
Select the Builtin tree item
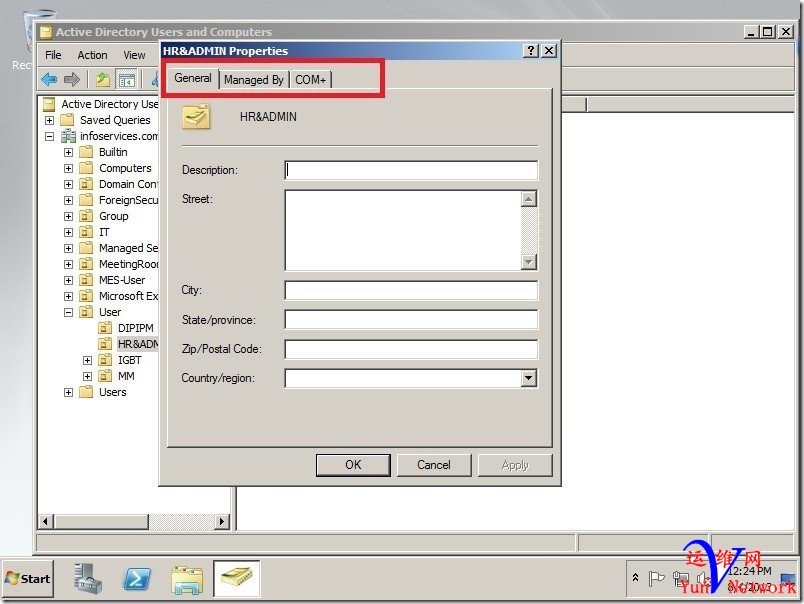113,152
